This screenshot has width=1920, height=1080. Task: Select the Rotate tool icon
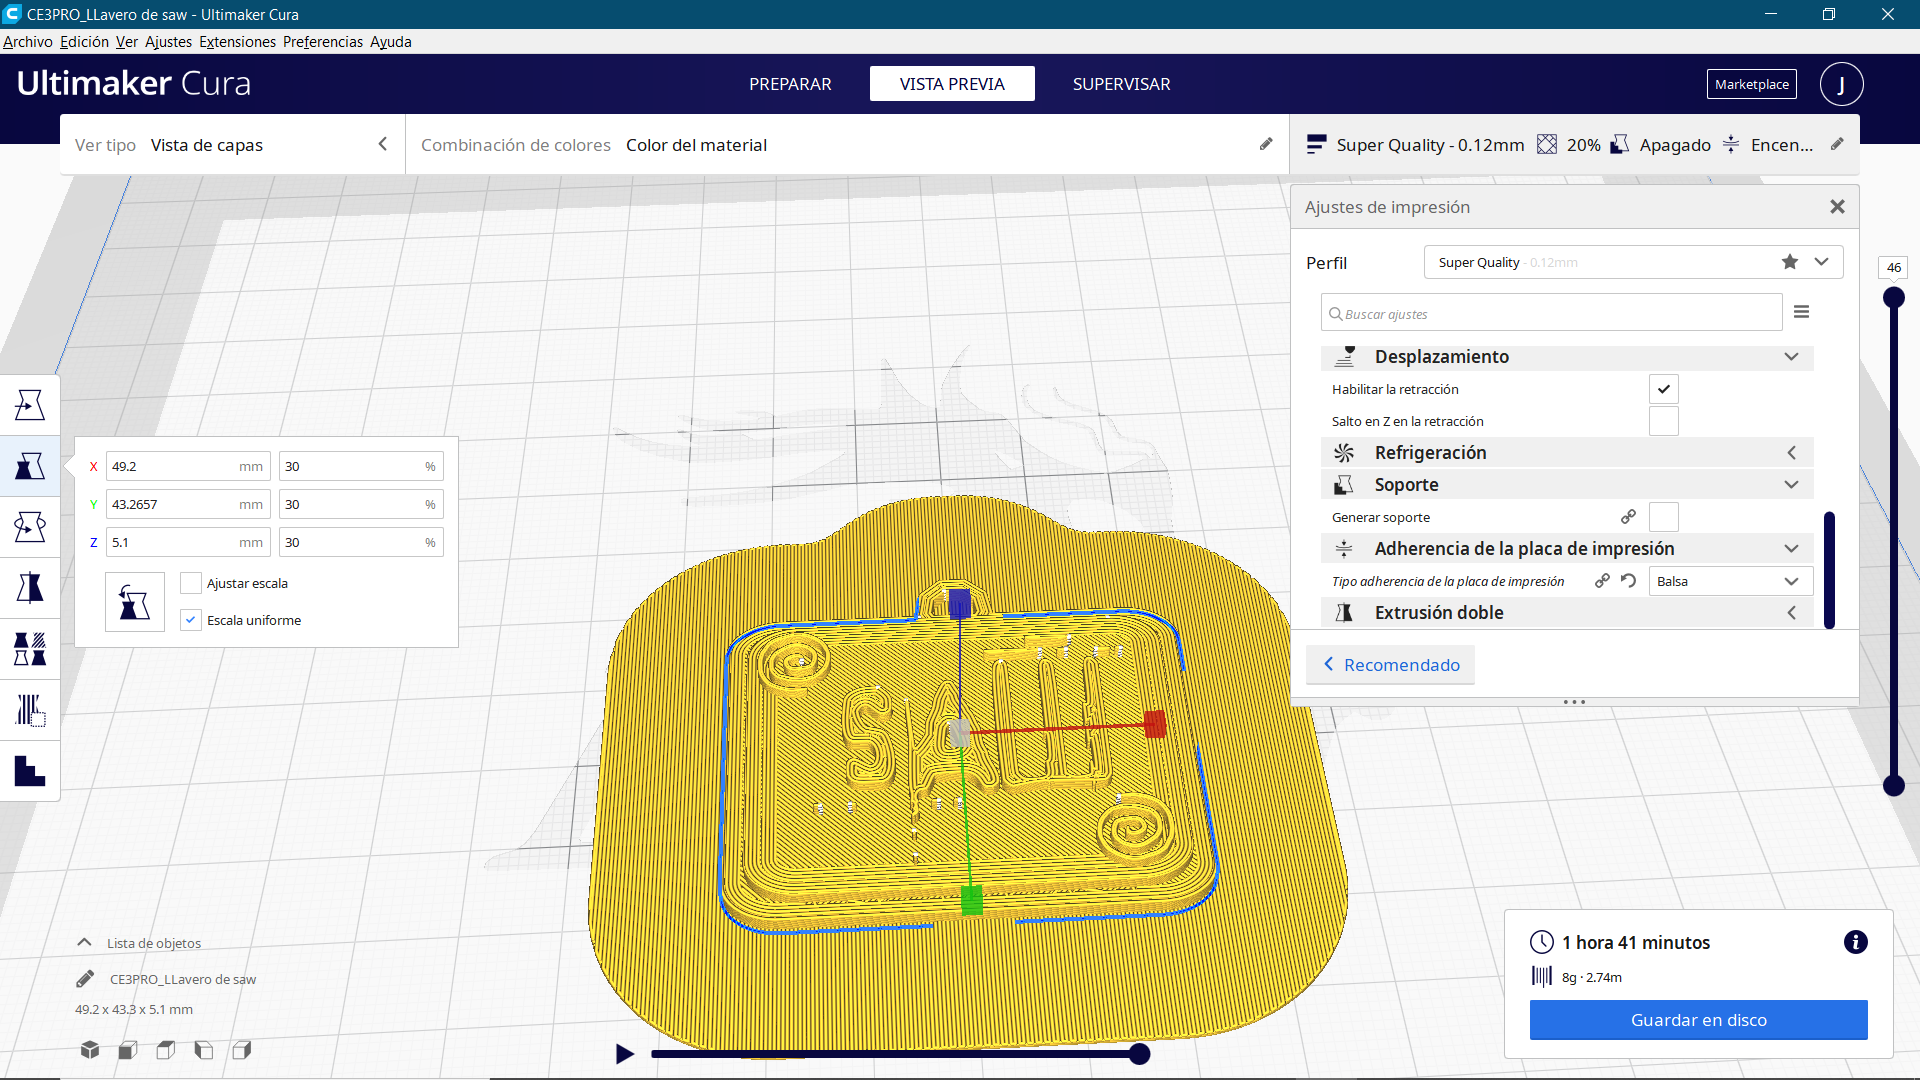pyautogui.click(x=30, y=527)
